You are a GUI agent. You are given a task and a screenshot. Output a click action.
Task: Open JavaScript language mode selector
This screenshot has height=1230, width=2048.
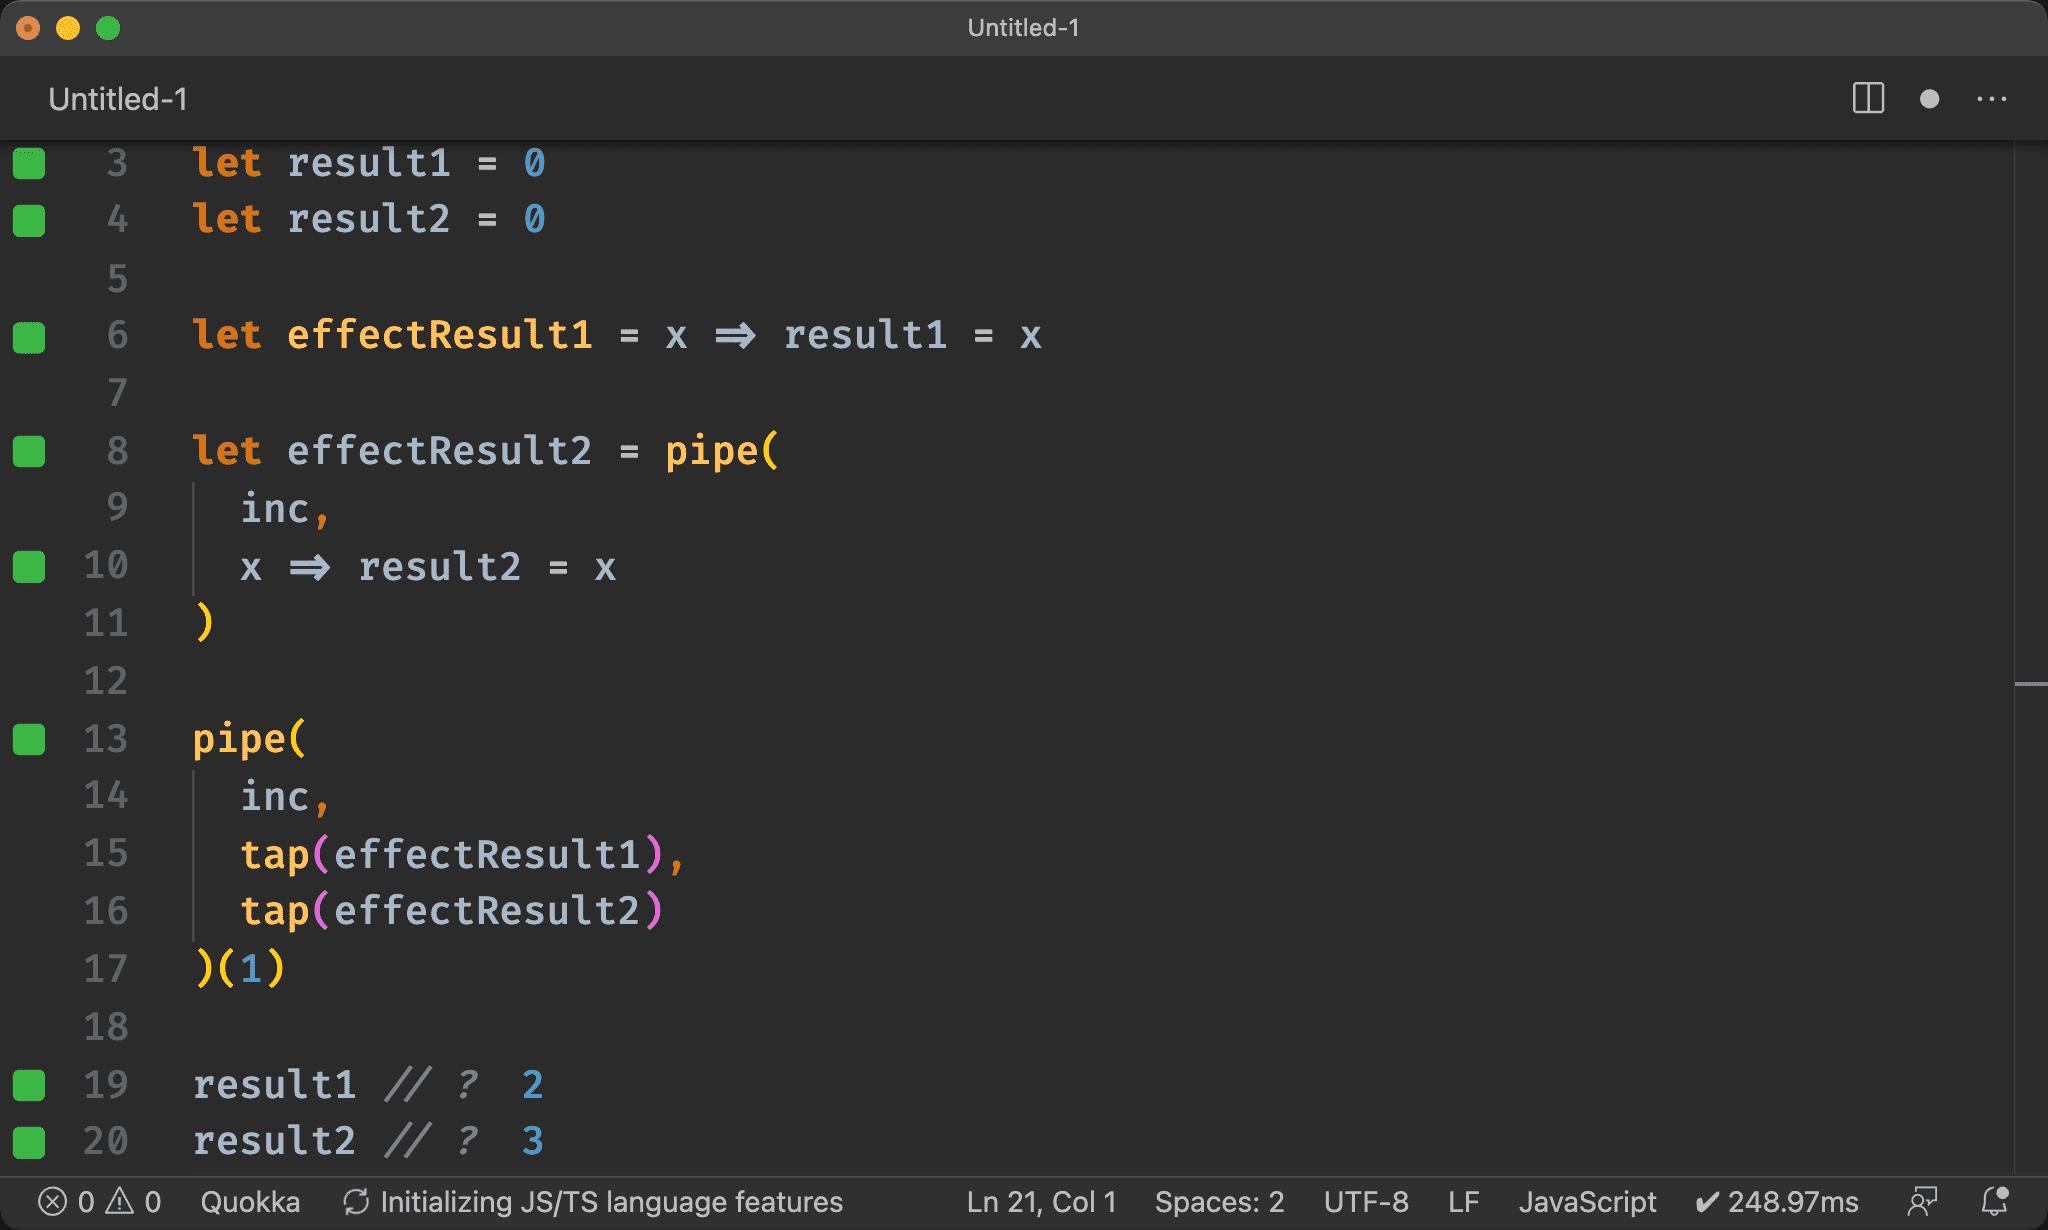(1587, 1201)
